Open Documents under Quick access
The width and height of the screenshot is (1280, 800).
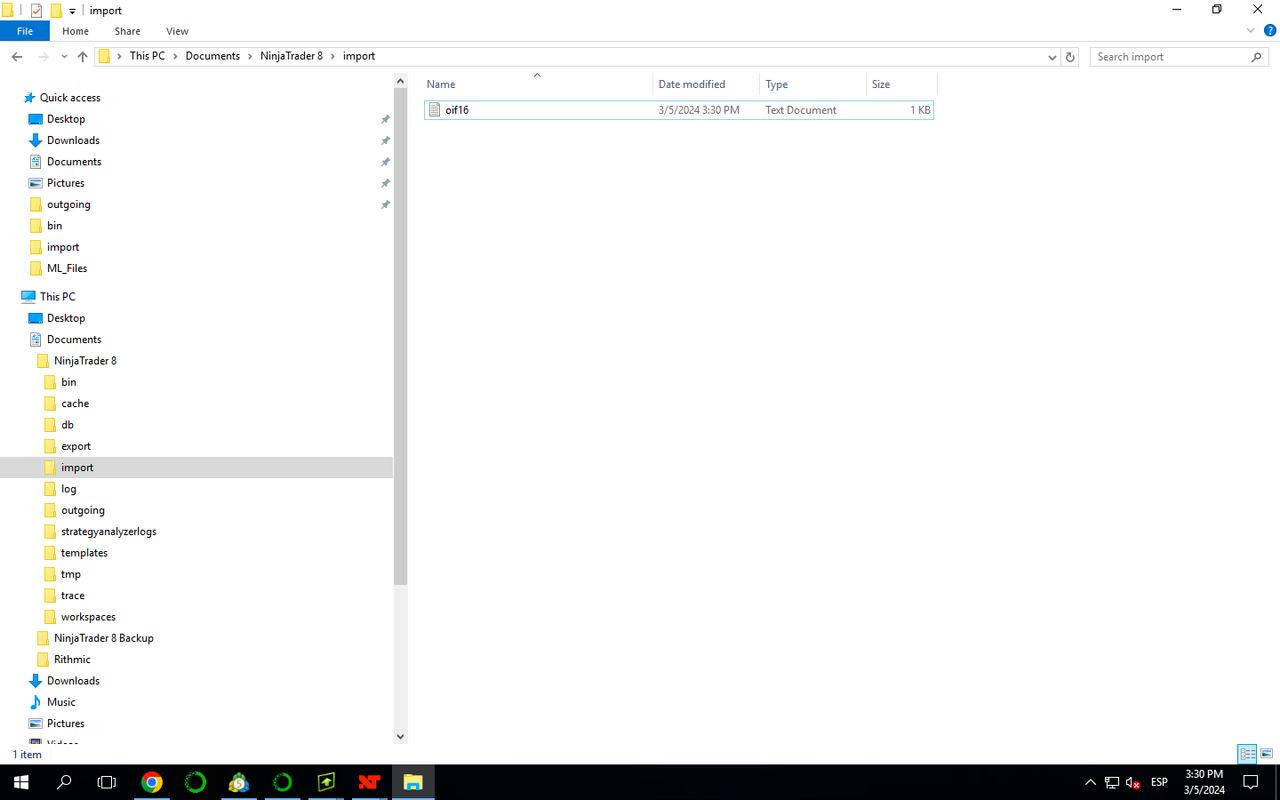click(x=74, y=162)
